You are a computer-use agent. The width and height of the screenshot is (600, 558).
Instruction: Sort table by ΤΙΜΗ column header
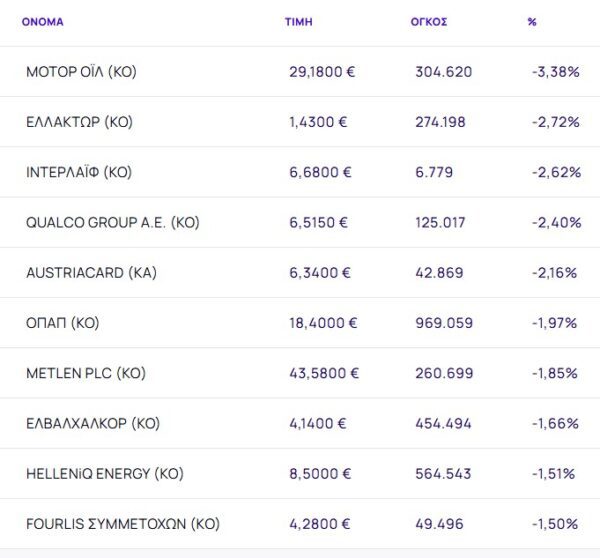[298, 21]
